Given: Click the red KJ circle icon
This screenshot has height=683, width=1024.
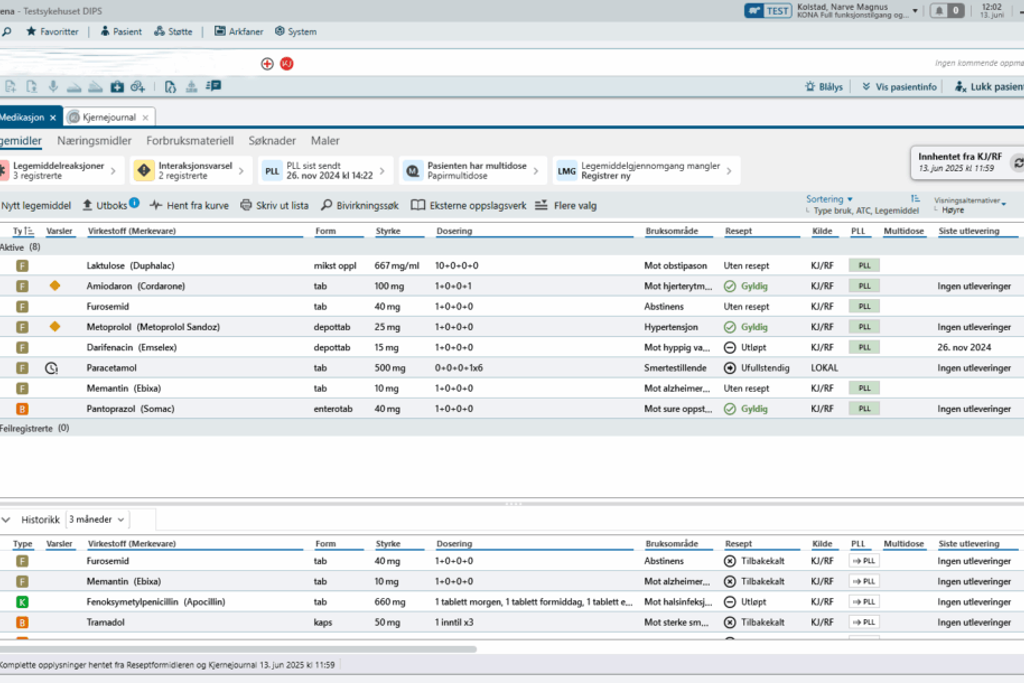Looking at the screenshot, I should [287, 63].
